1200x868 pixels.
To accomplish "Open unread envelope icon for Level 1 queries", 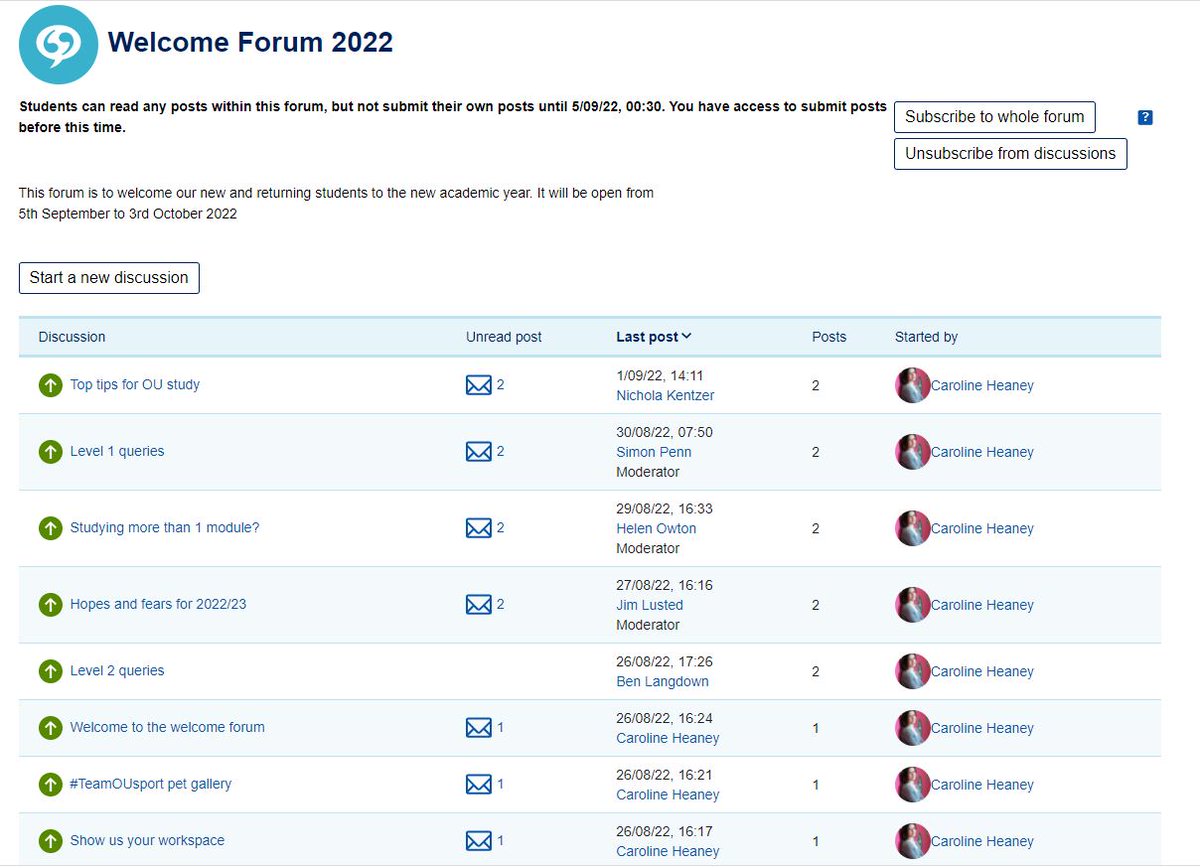I will coord(479,452).
